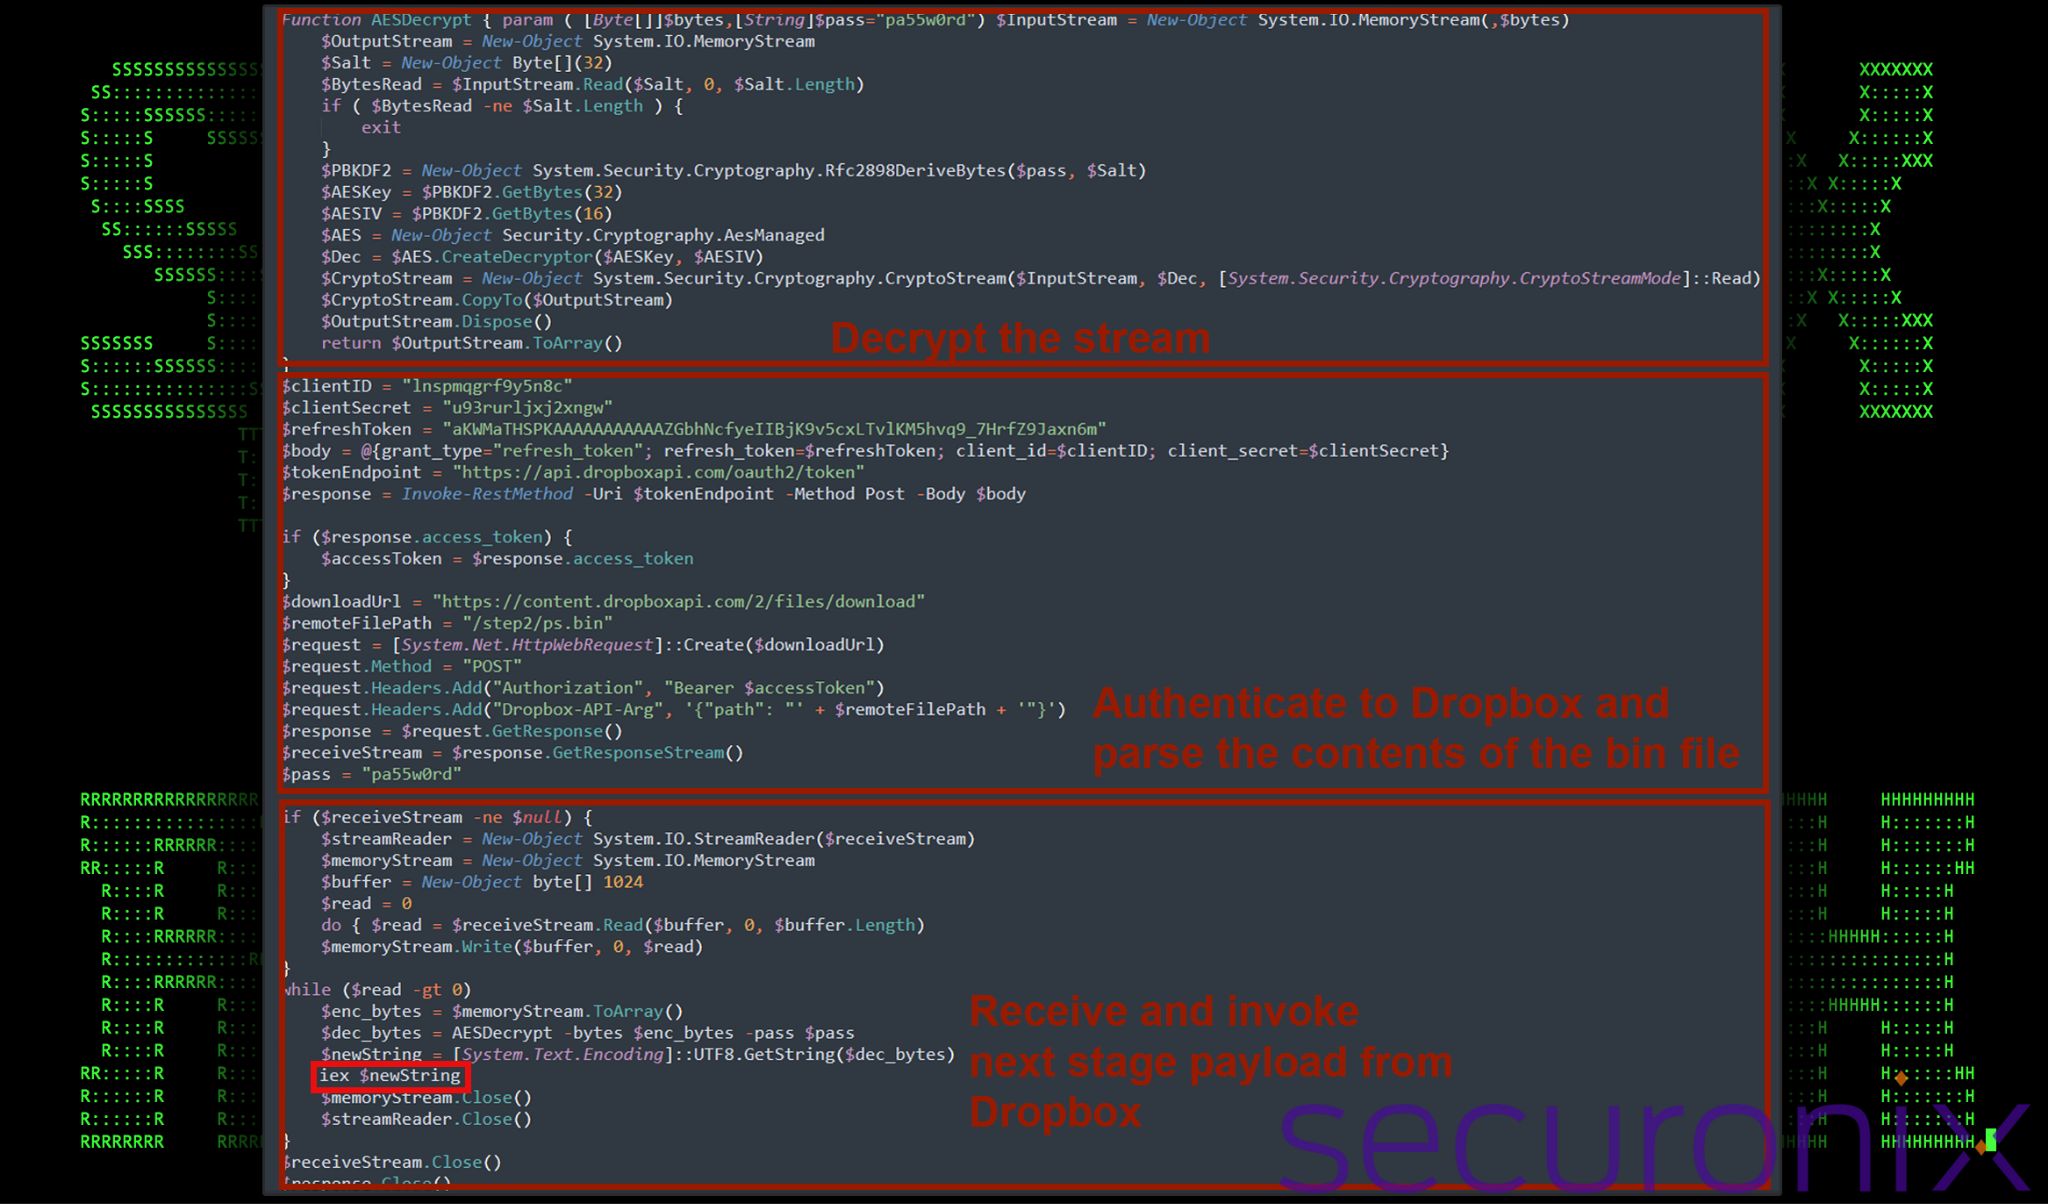Image resolution: width=2048 pixels, height=1204 pixels.
Task: Click the highlighted 'iex $newString' box
Action: point(390,1076)
